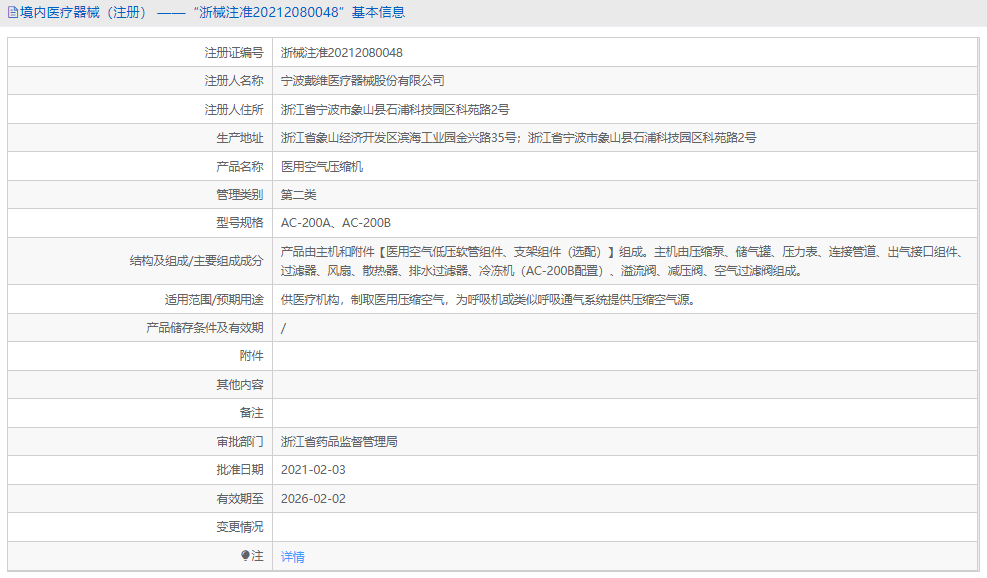Select the 批准日期 value 2021-02-03
Screen dimensions: 987x578
[315, 468]
